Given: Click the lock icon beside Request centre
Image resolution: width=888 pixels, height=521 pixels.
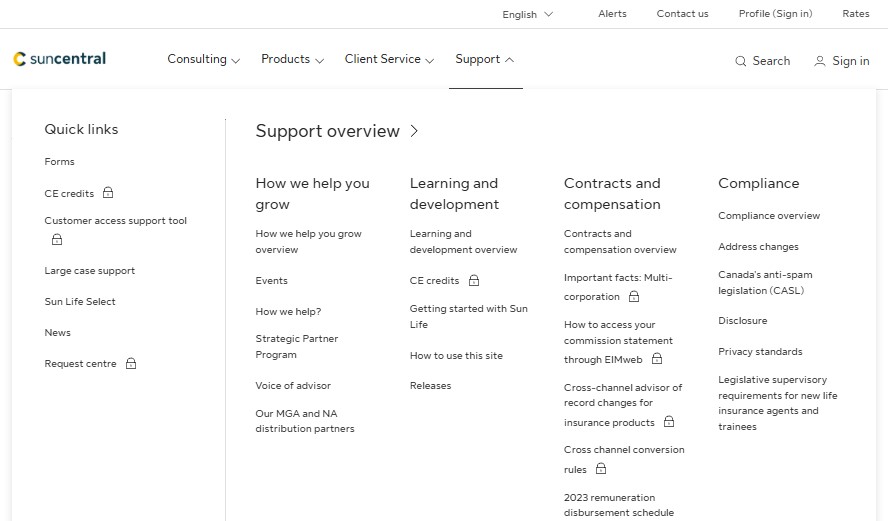Looking at the screenshot, I should [x=131, y=364].
